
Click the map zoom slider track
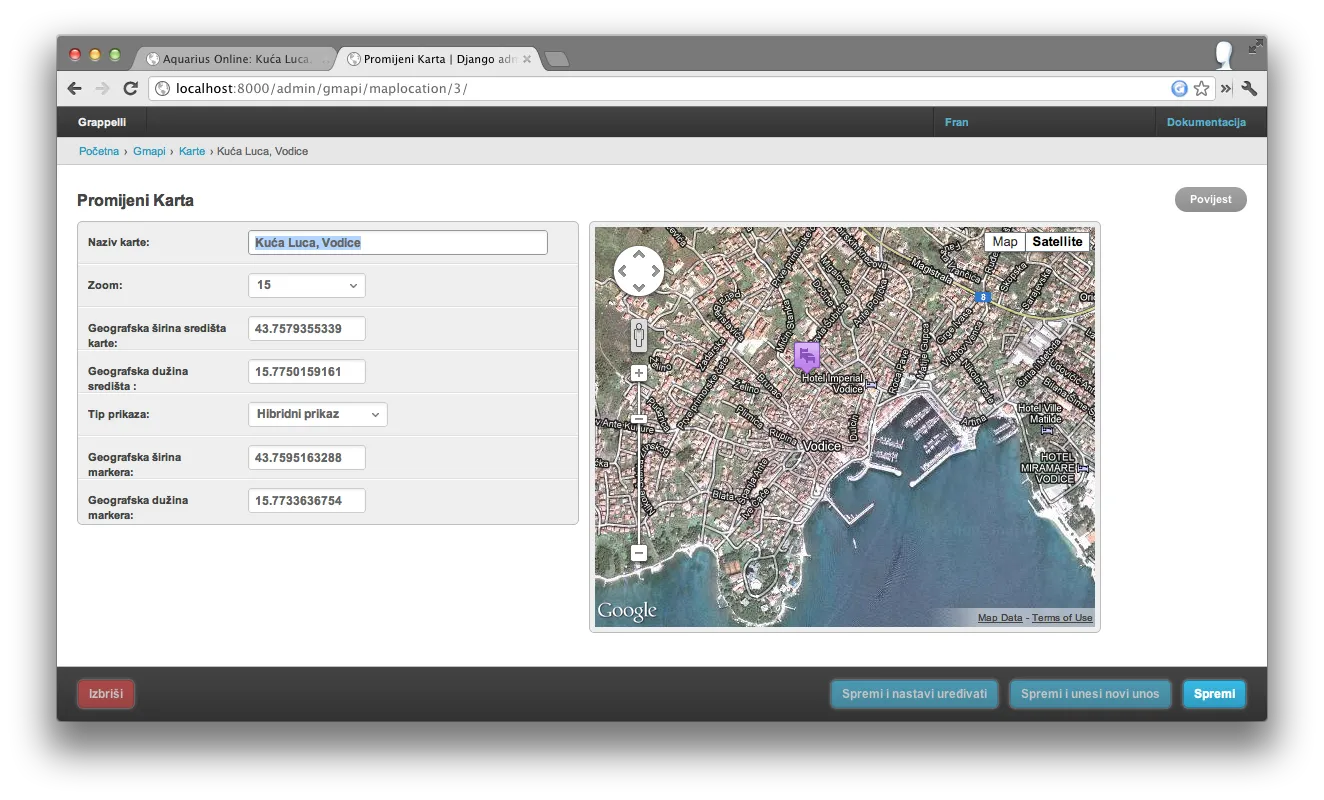[x=639, y=480]
